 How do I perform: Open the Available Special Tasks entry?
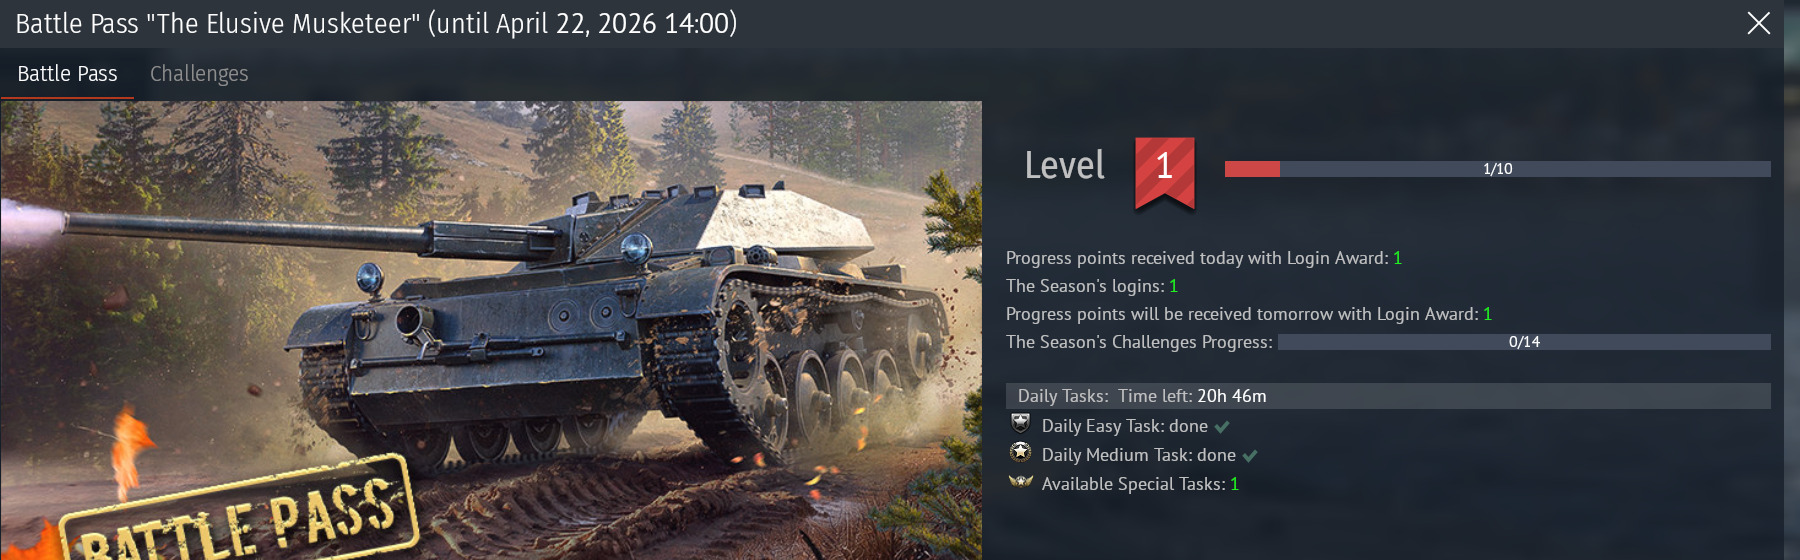[x=1140, y=484]
